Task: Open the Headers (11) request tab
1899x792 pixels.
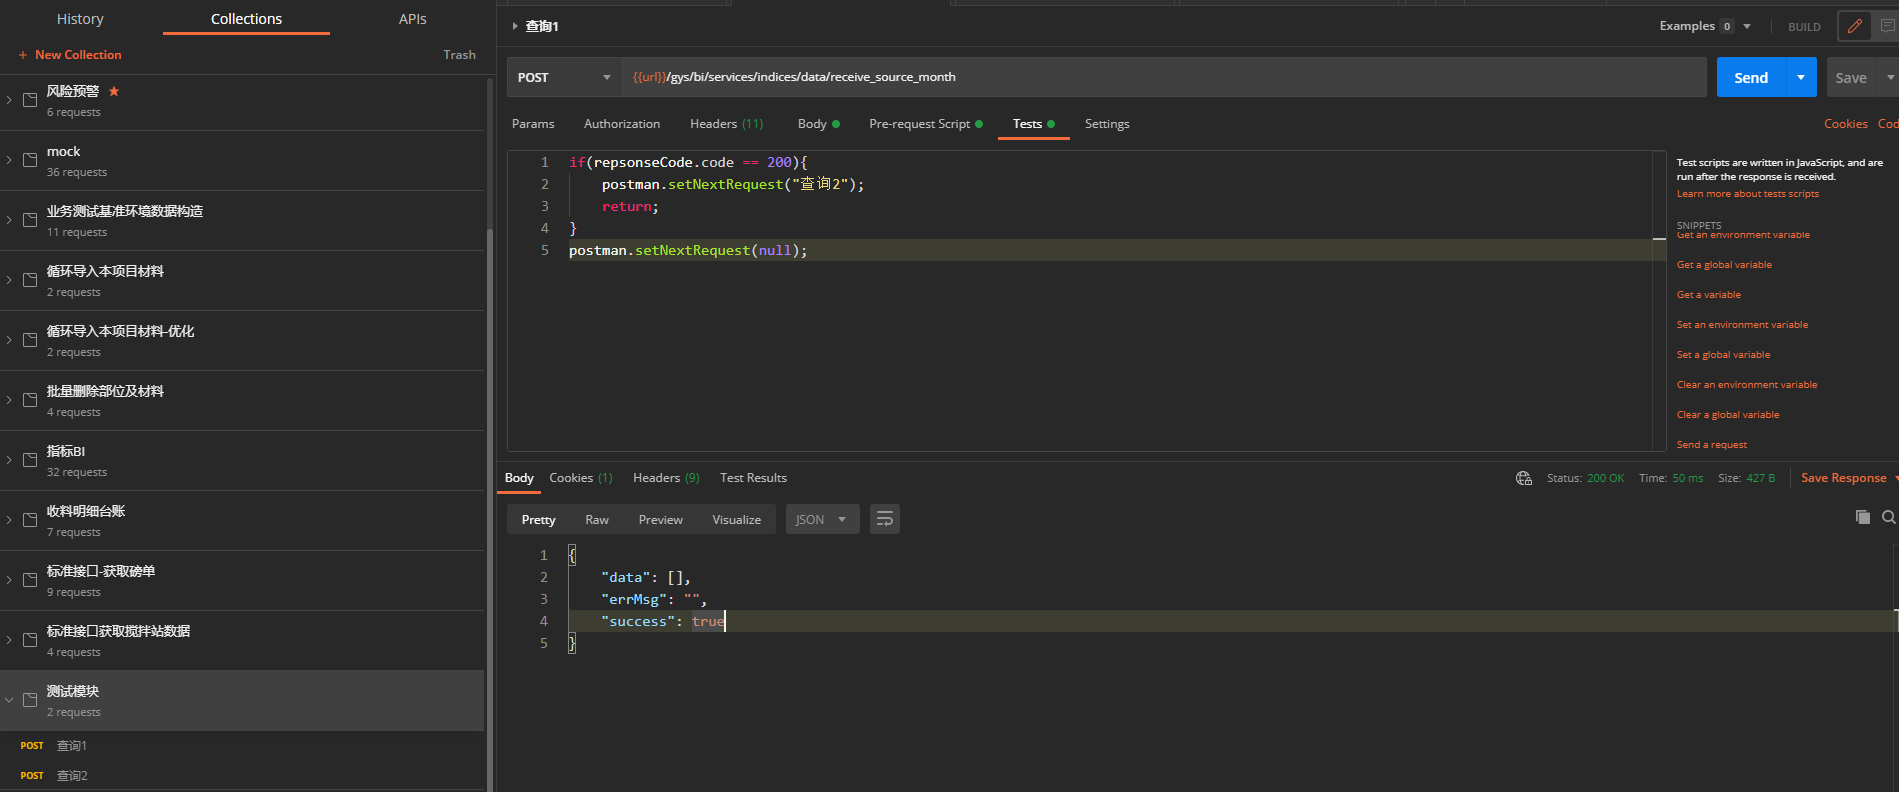Action: coord(726,124)
